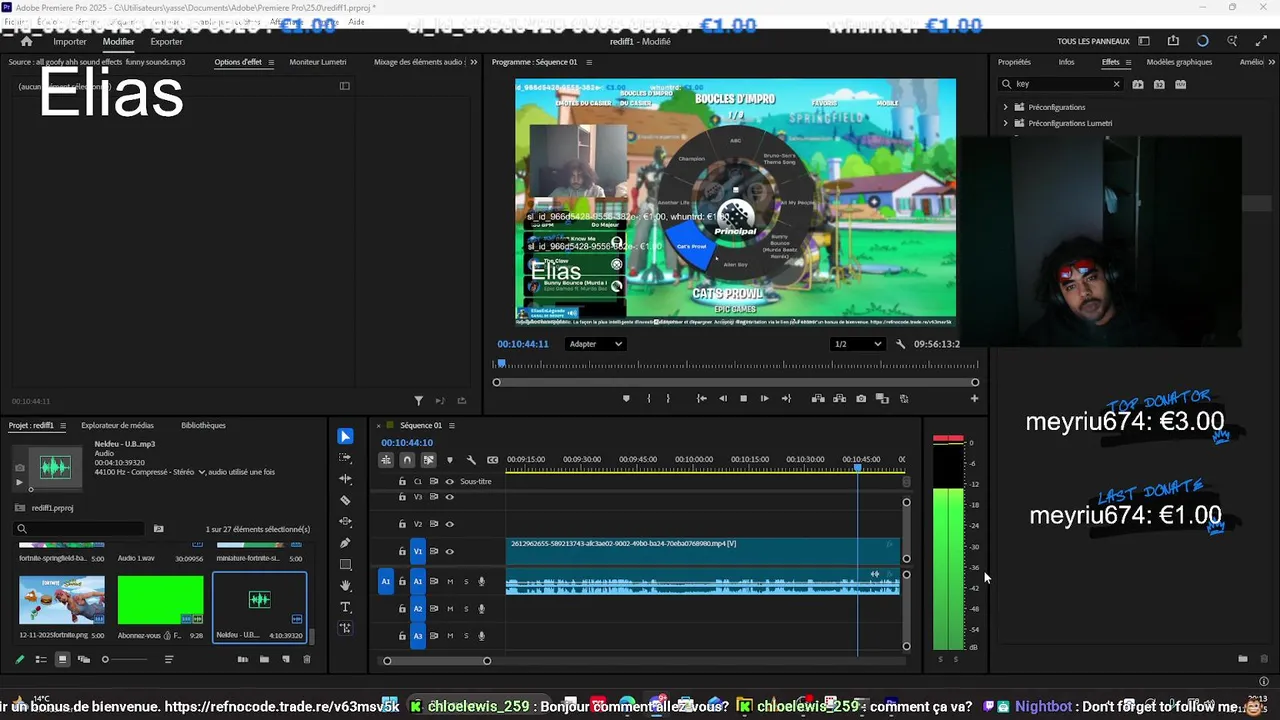Image resolution: width=1280 pixels, height=720 pixels.
Task: Open the Program monitor button editor plus
Action: (974, 399)
